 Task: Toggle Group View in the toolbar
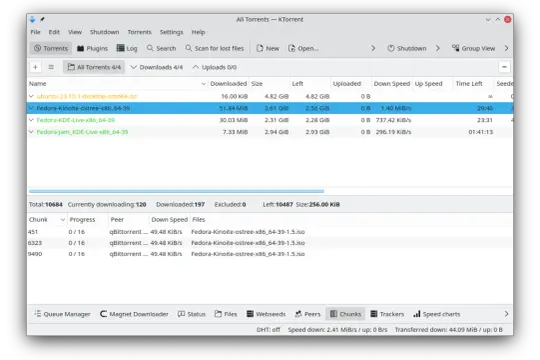click(474, 48)
